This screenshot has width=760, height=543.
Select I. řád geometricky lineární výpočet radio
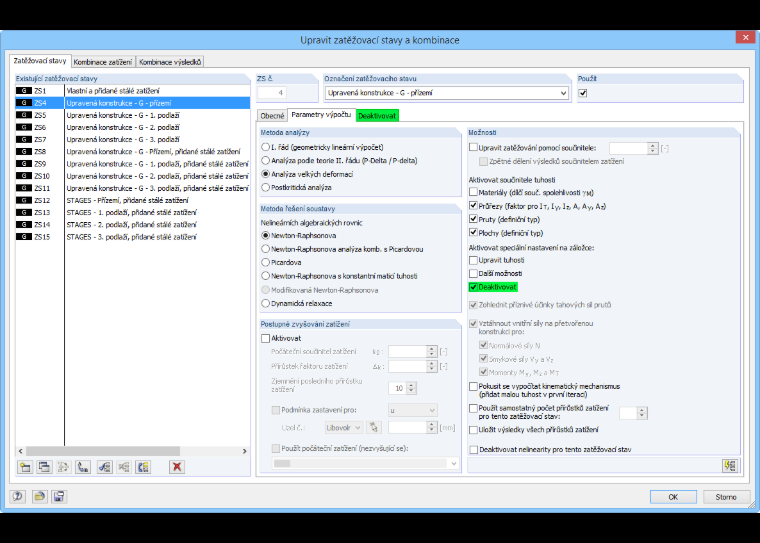265,147
